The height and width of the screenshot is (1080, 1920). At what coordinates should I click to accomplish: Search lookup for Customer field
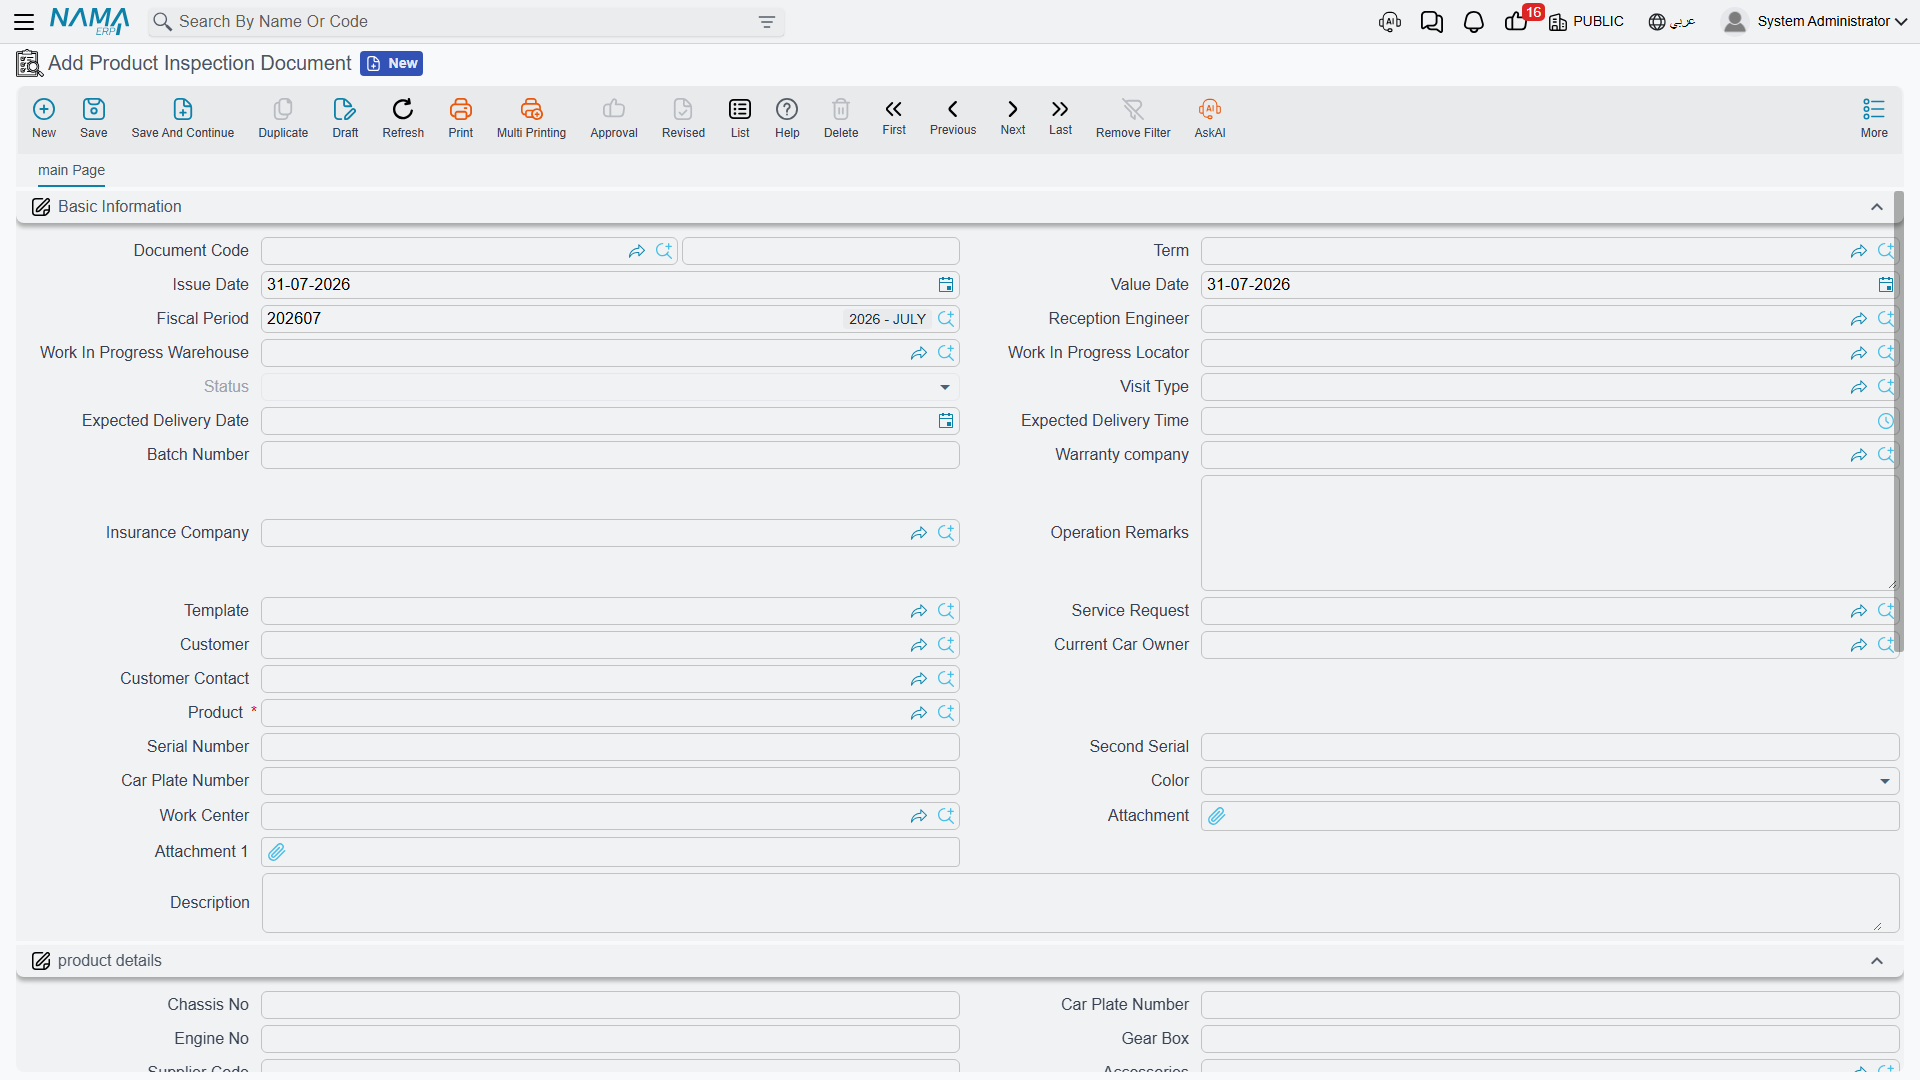tap(946, 645)
